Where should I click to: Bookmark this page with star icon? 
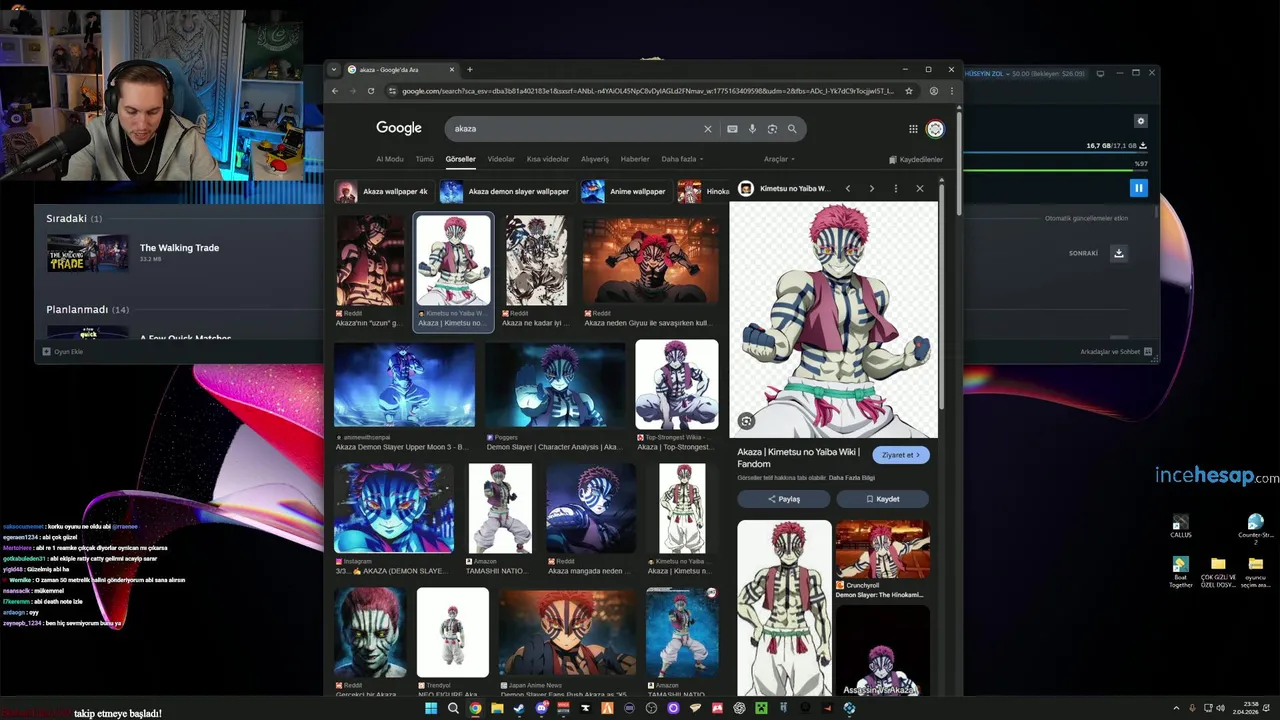coord(909,91)
